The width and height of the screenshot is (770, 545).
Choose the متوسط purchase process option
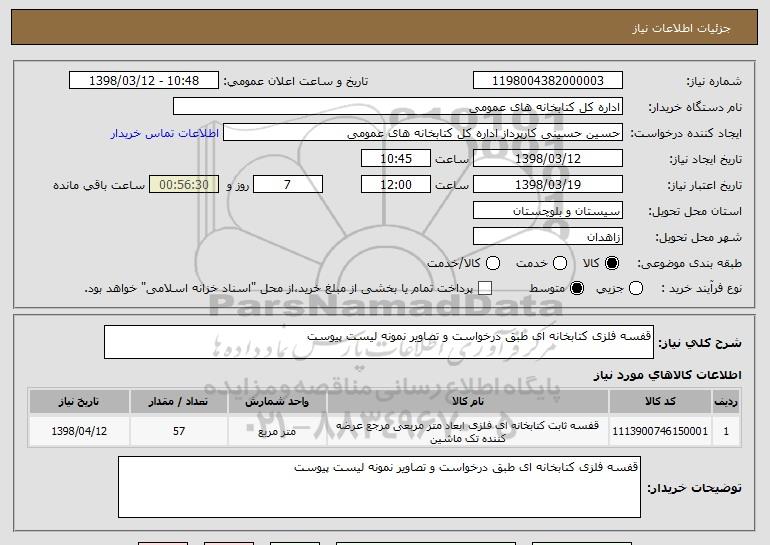(577, 289)
